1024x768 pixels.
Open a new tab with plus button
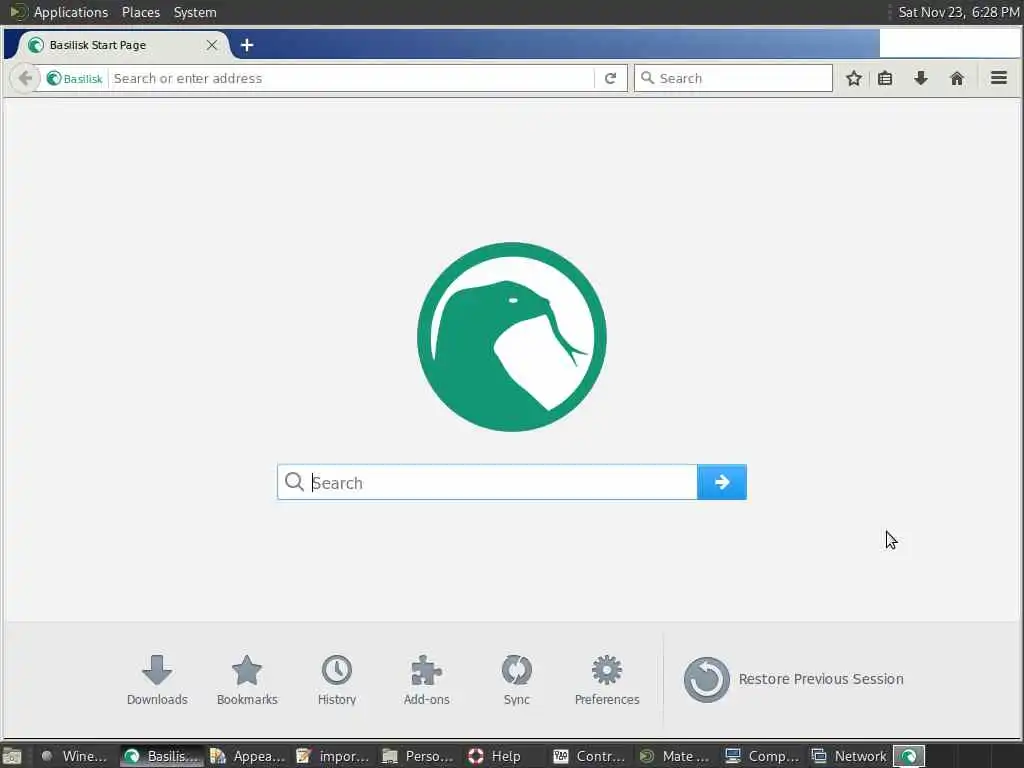coord(247,45)
